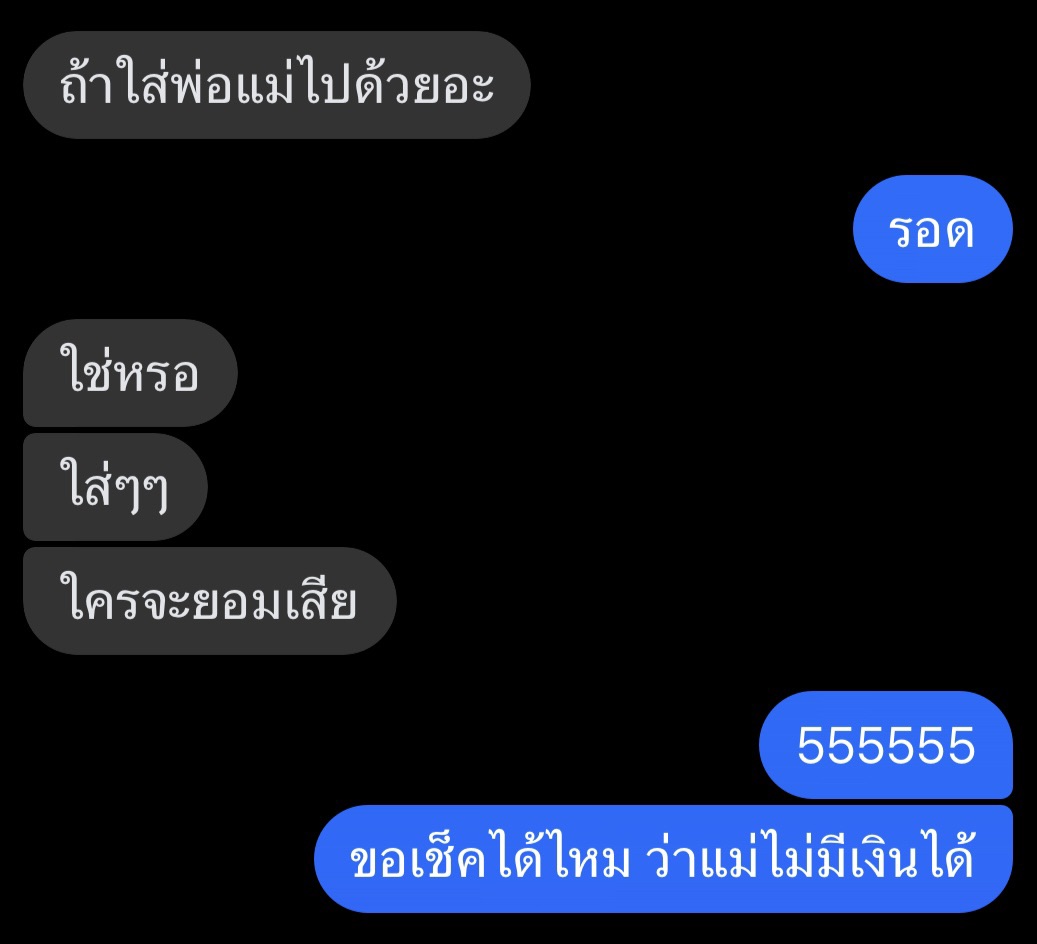The height and width of the screenshot is (944, 1037).
Task: Tap the 'ใส่ๆๆ' message bubble
Action: coord(115,487)
